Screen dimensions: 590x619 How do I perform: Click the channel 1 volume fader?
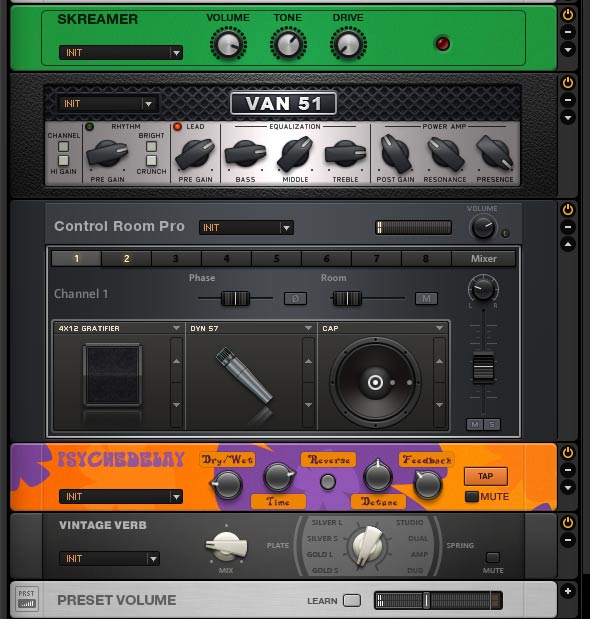(x=483, y=368)
